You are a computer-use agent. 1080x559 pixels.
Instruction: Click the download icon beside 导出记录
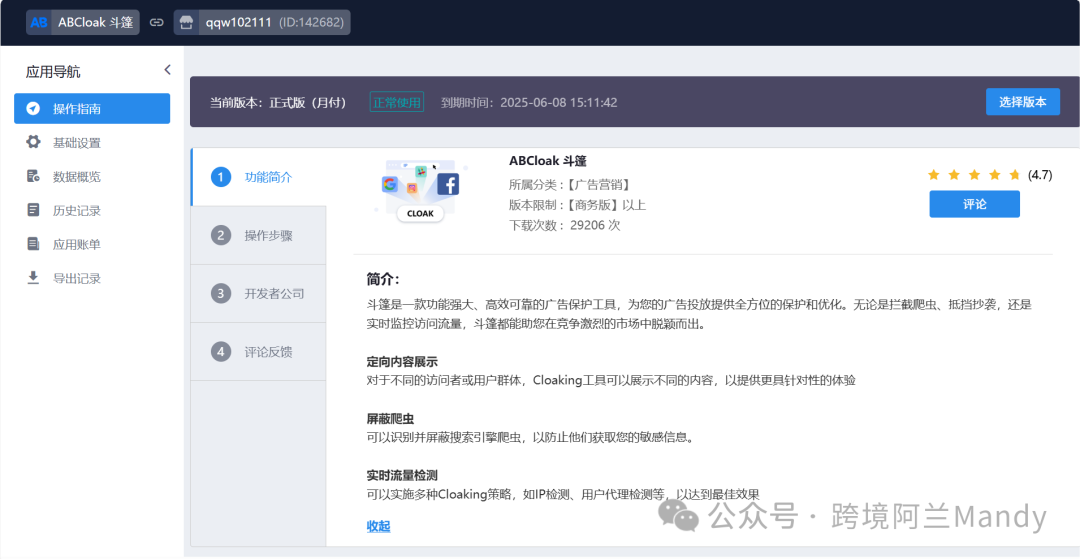coord(33,278)
